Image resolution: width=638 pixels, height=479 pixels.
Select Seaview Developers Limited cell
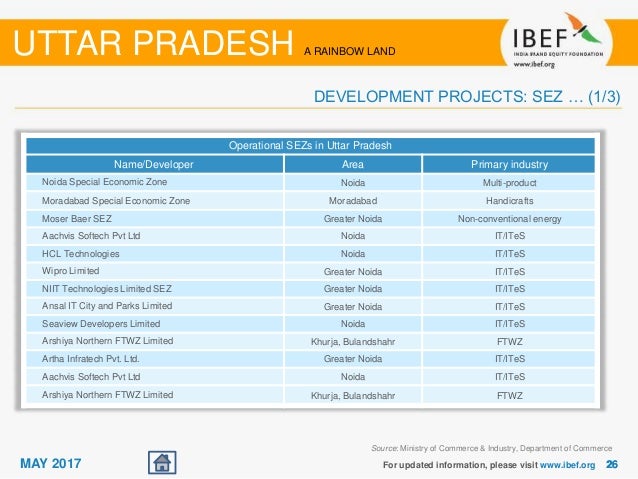(154, 324)
